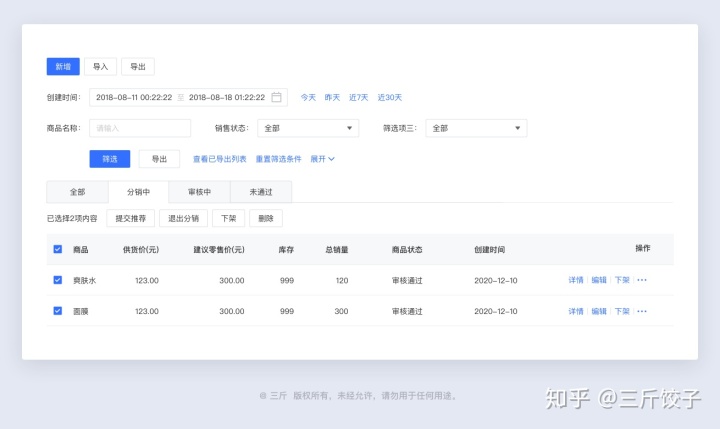Select the 近30天 quick date link
The image size is (720, 429).
pos(390,97)
